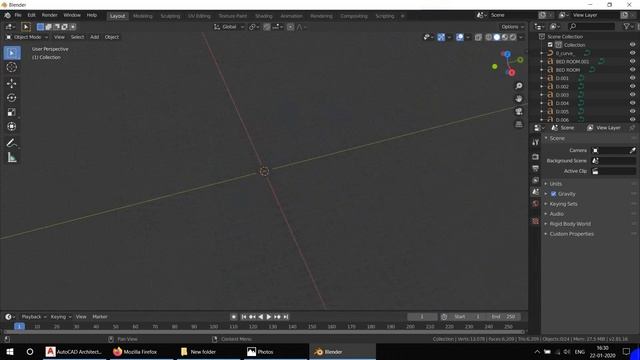
Task: Toggle viewport gizmos button
Action: [x=441, y=37]
